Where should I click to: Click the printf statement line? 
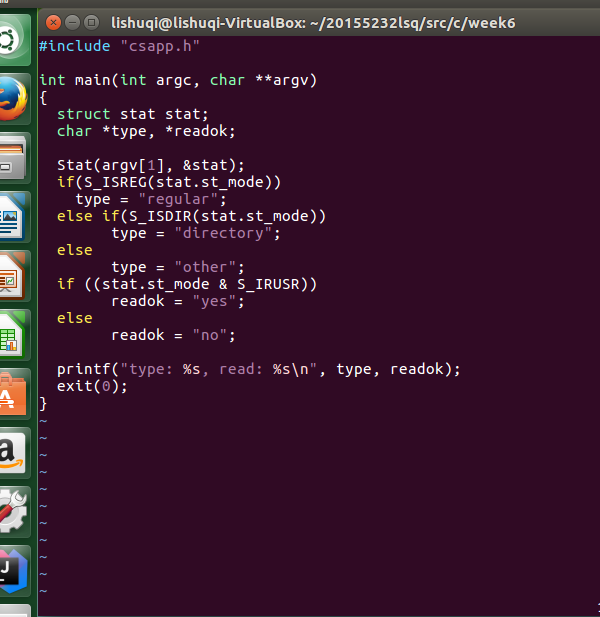click(258, 369)
